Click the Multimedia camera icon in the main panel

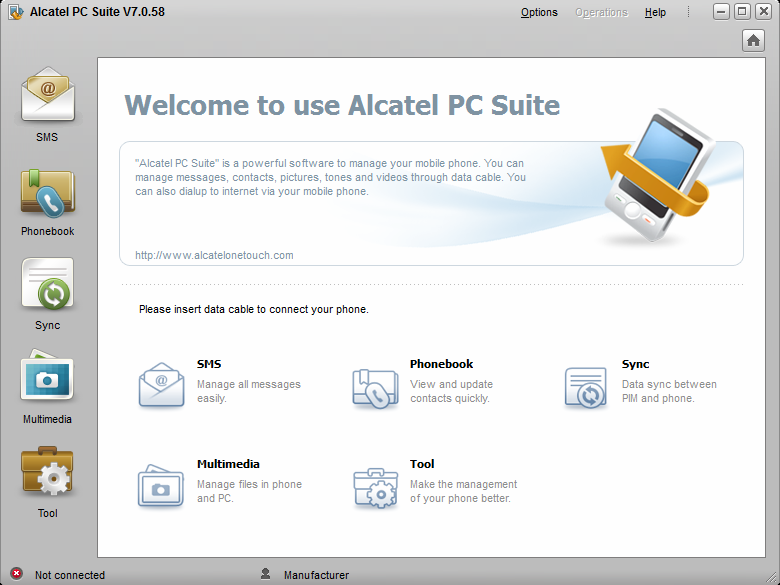pos(161,486)
